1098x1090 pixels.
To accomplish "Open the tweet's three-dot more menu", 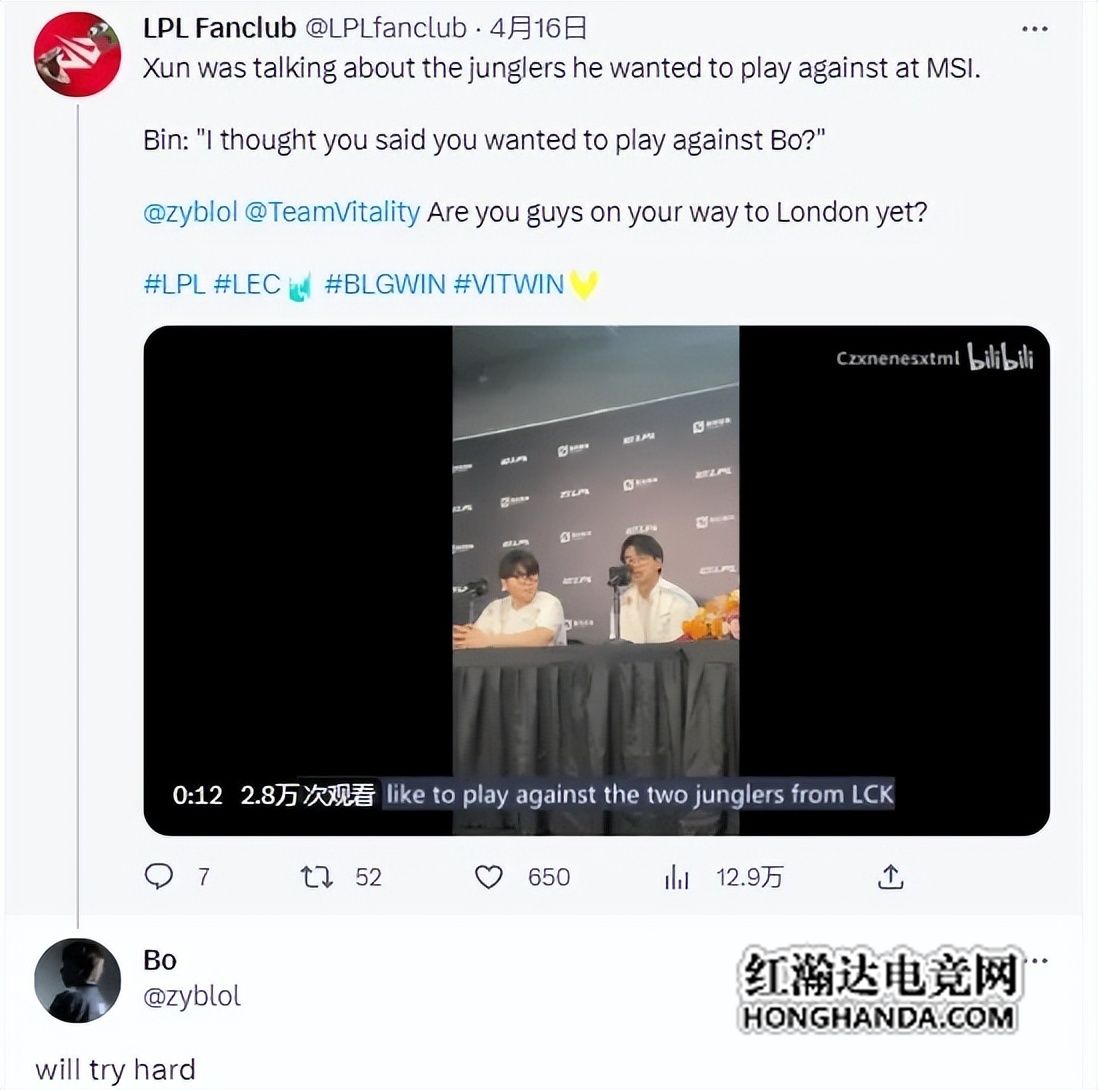I will point(1034,29).
